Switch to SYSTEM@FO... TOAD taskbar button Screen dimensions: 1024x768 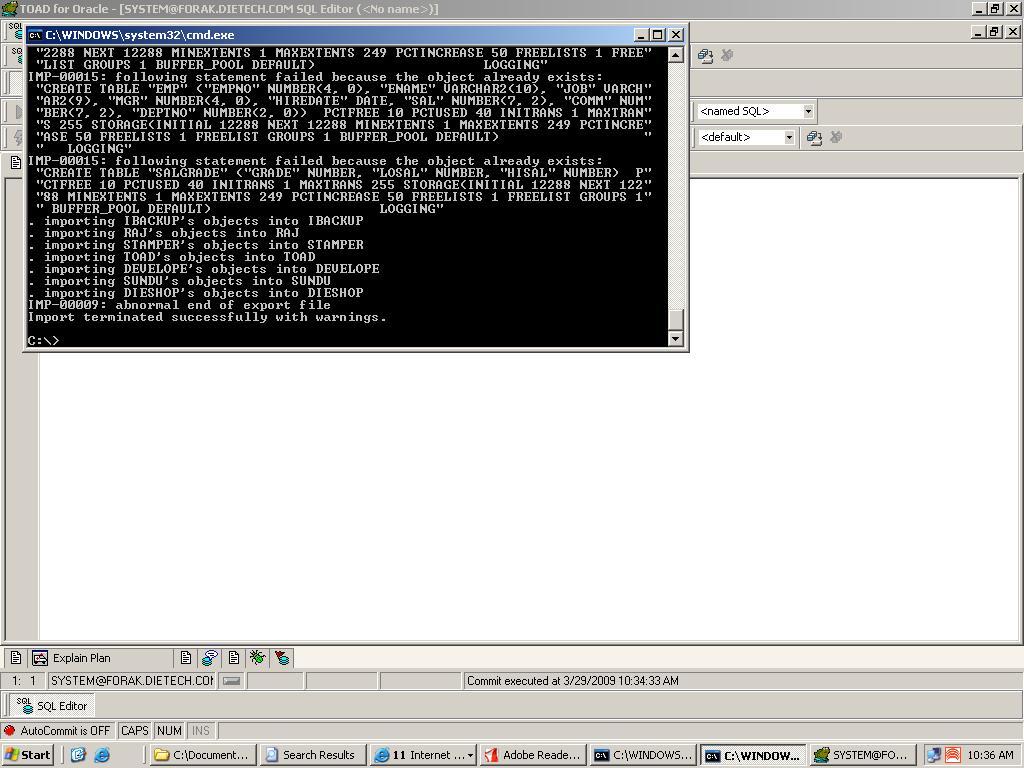[x=863, y=755]
